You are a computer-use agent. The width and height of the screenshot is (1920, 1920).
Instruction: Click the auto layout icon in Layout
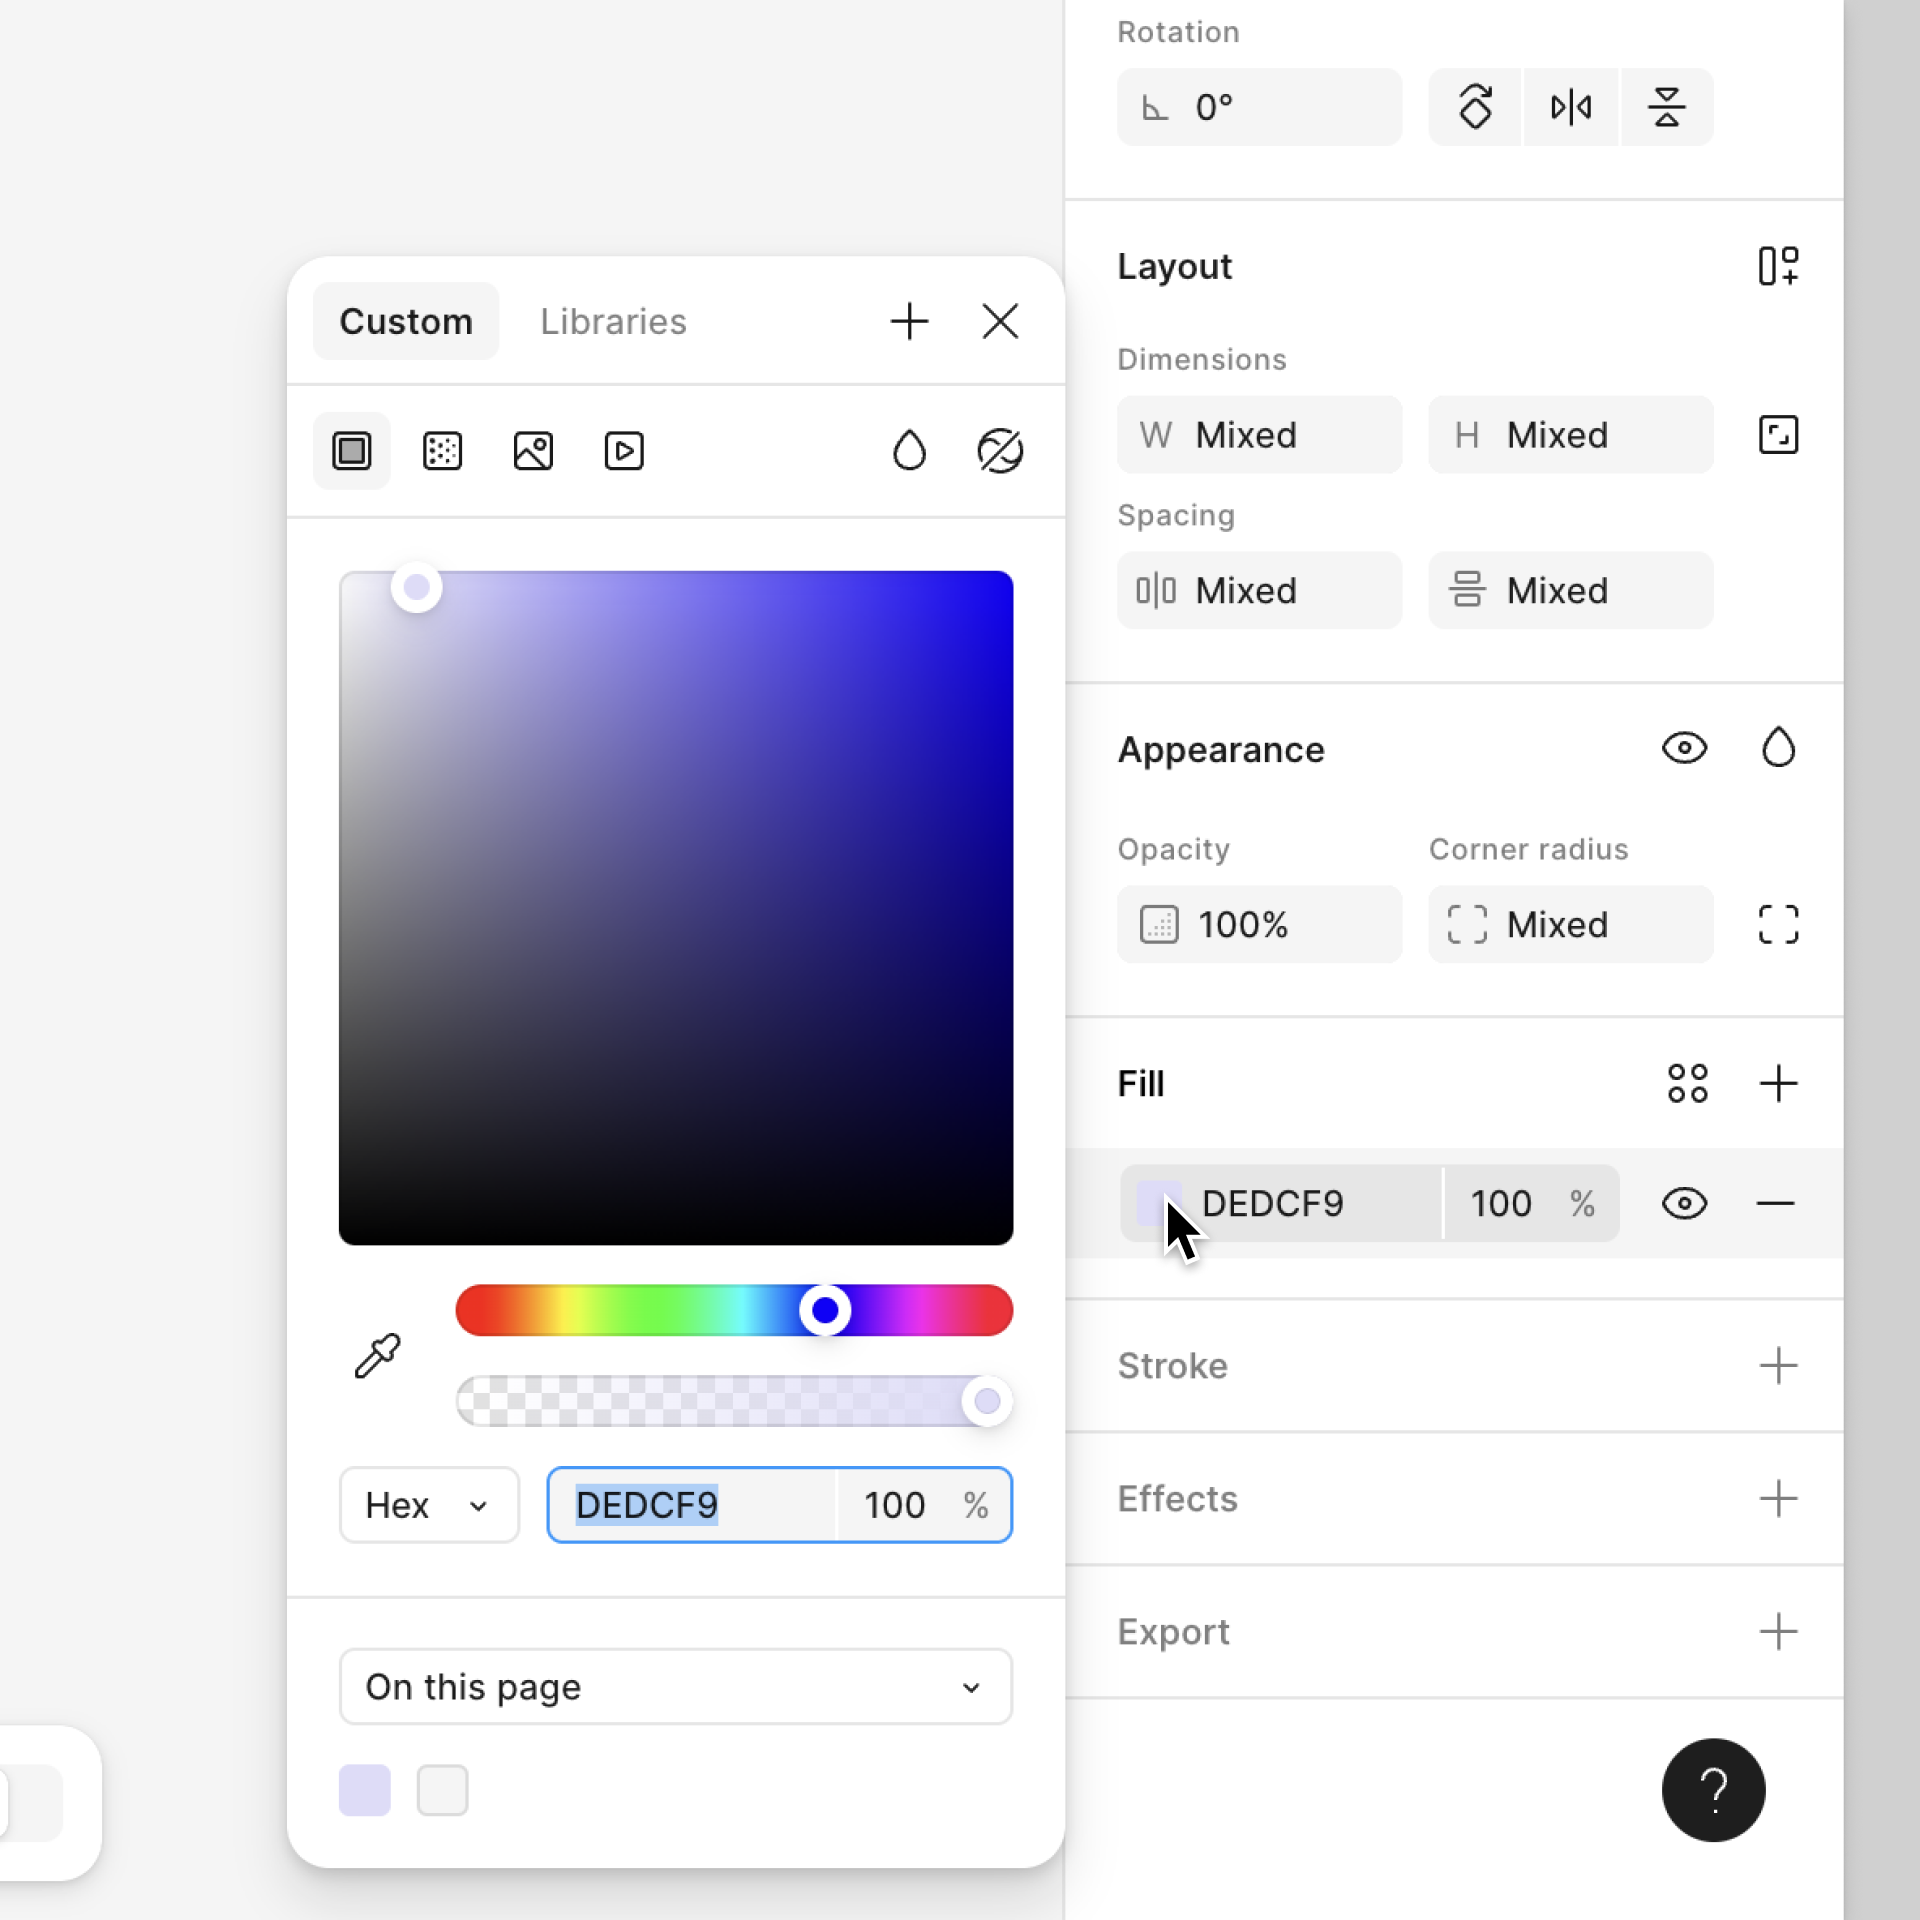(x=1778, y=266)
